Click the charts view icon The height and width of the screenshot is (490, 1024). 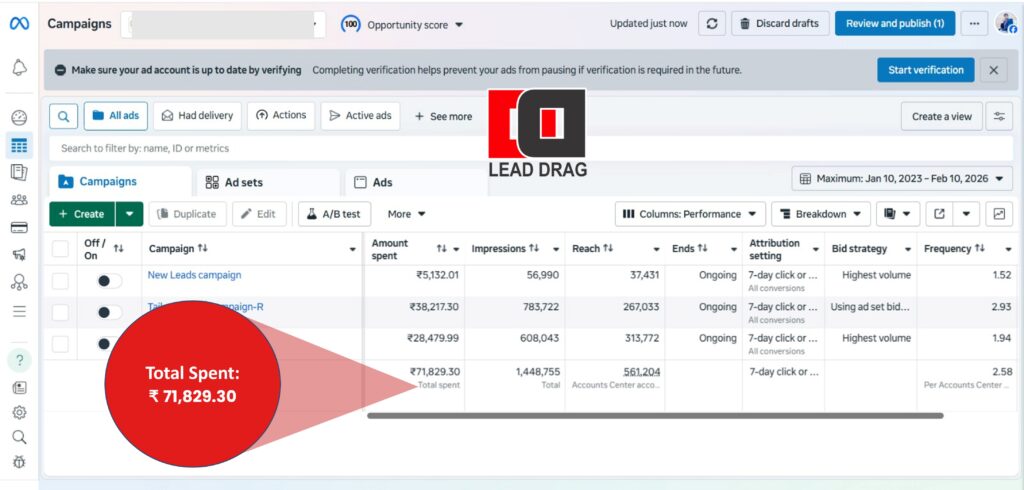998,214
